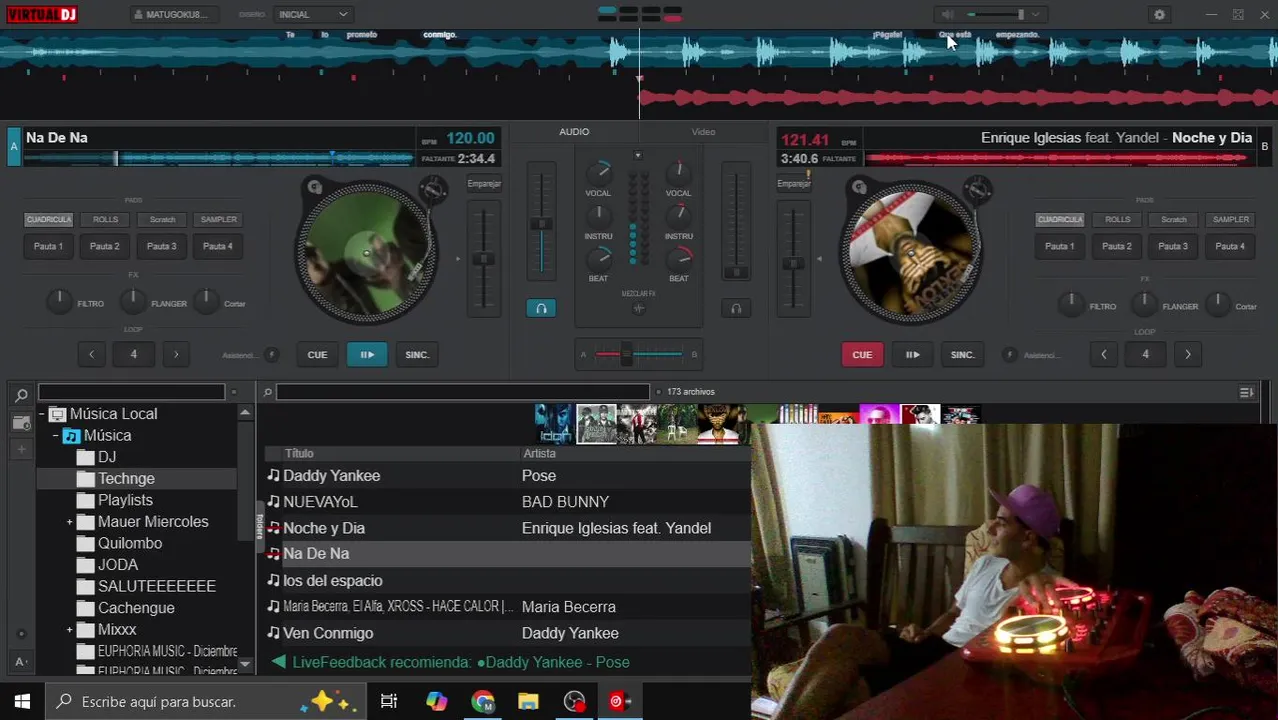Viewport: 1278px width, 720px height.
Task: Click the master volume speaker icon
Action: pyautogui.click(x=947, y=15)
